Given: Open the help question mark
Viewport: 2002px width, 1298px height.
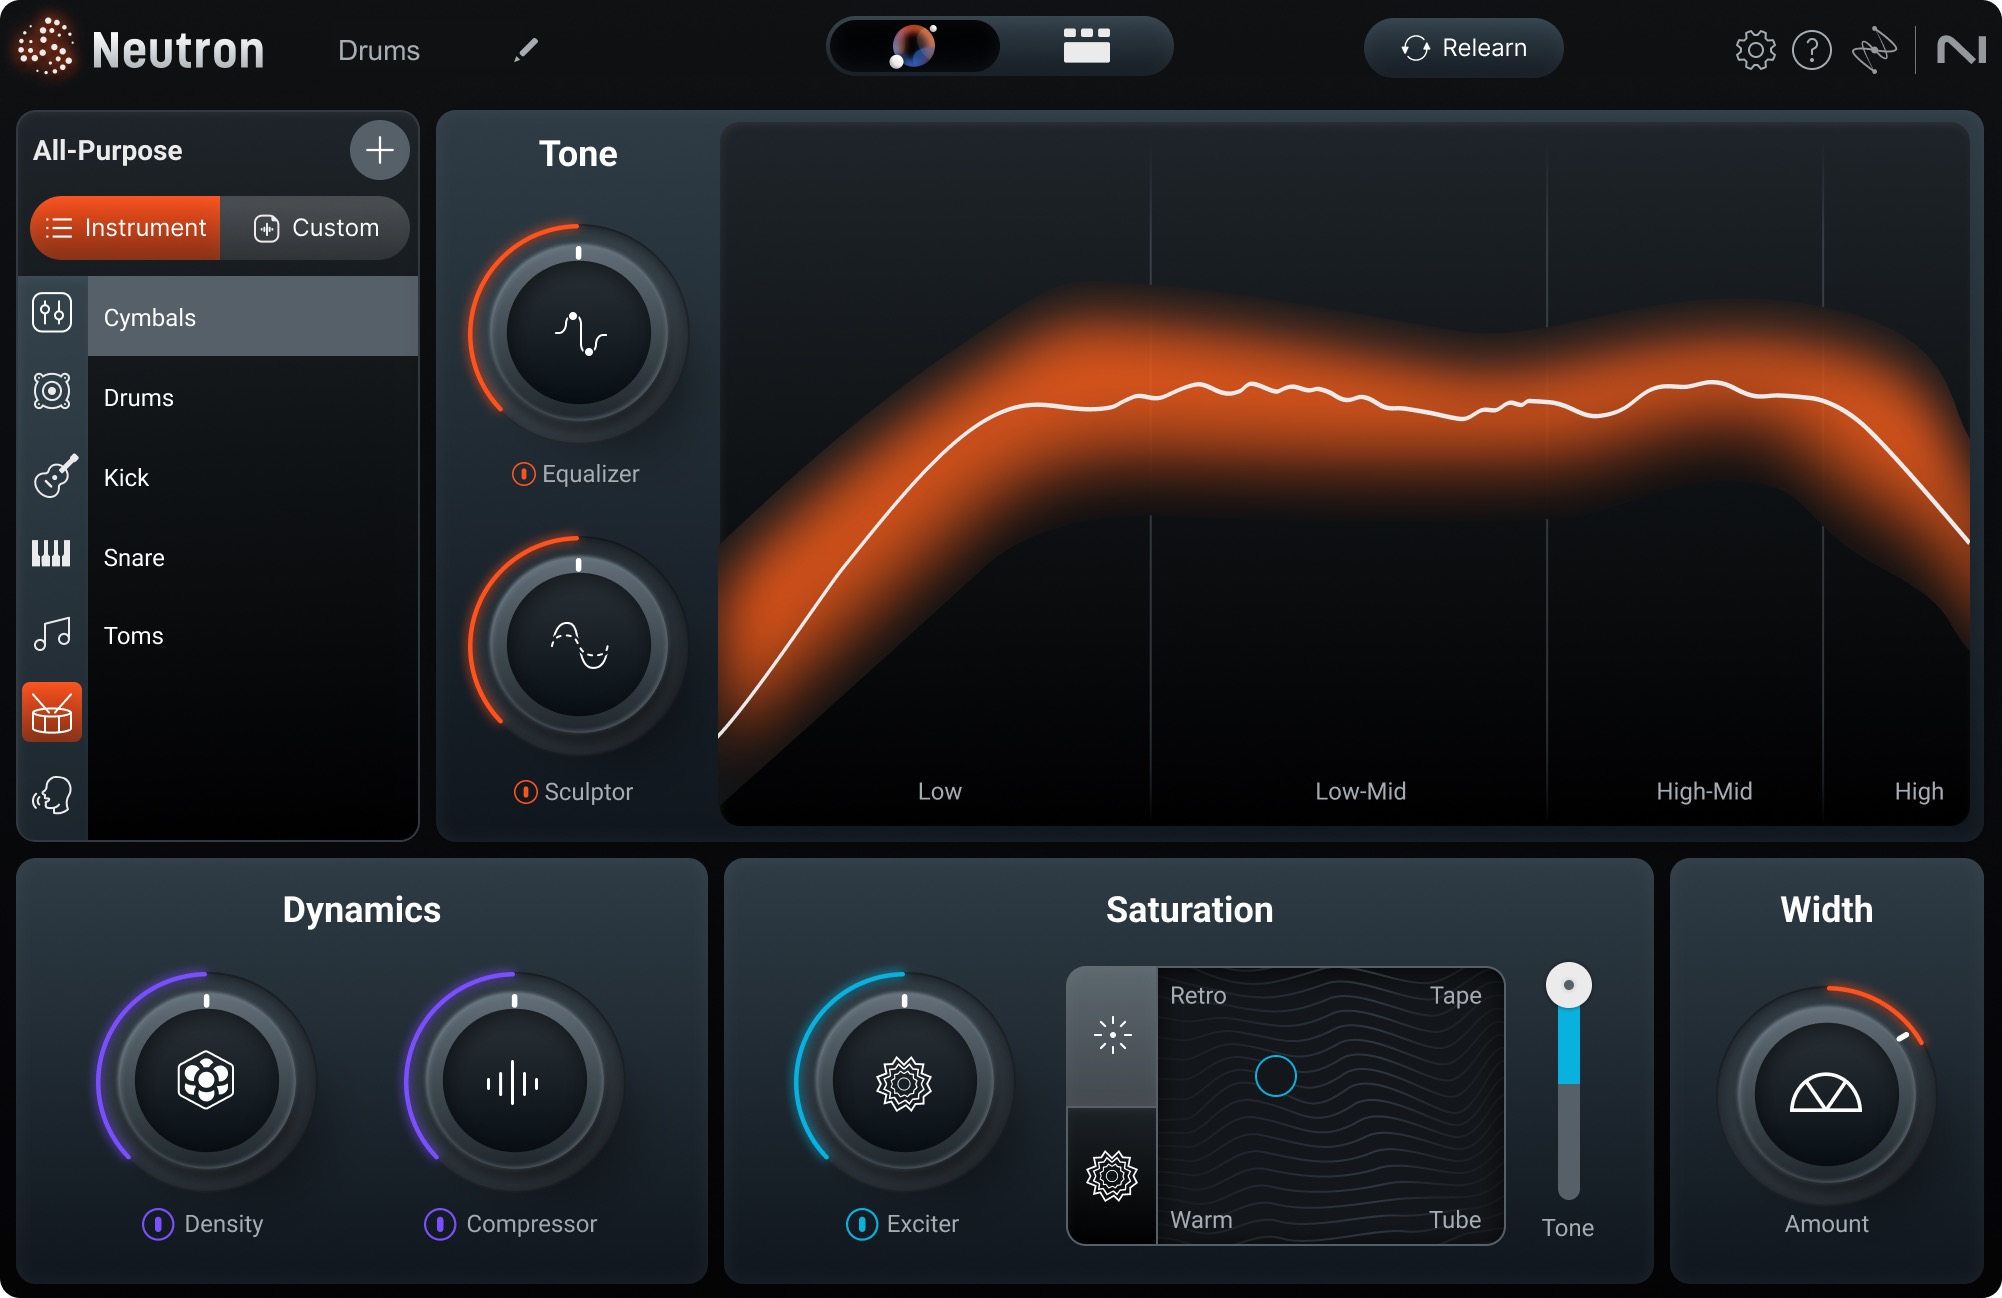Looking at the screenshot, I should pos(1811,49).
